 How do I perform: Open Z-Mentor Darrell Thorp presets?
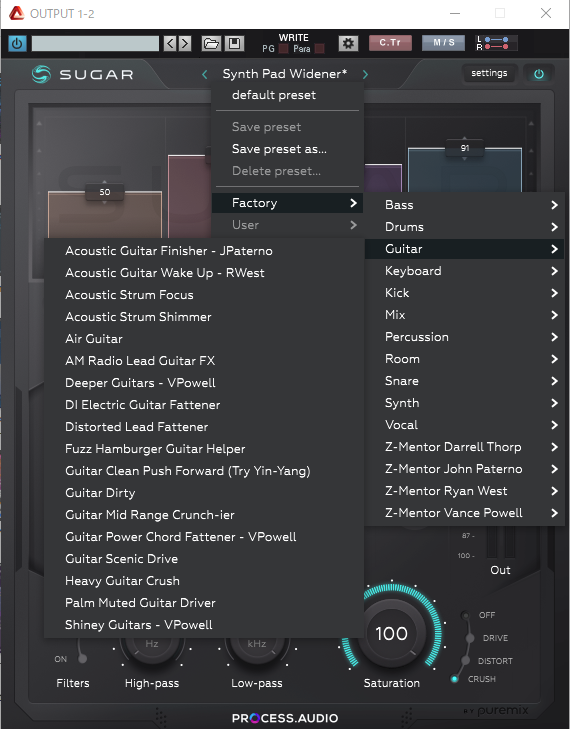465,447
